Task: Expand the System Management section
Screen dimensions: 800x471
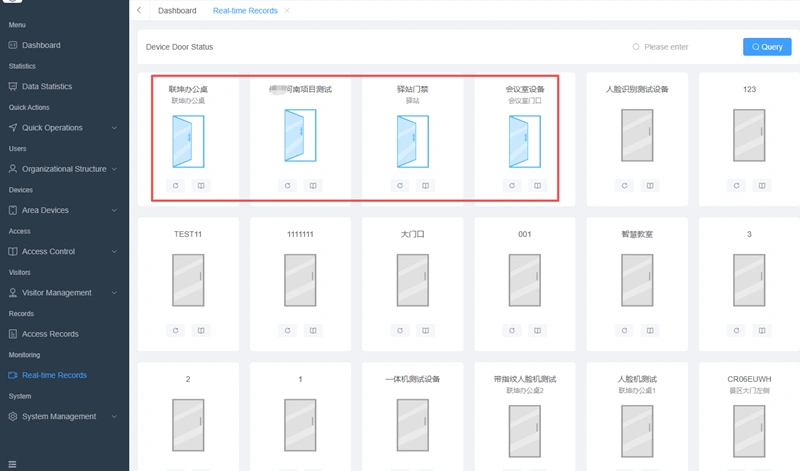Action: click(x=64, y=416)
